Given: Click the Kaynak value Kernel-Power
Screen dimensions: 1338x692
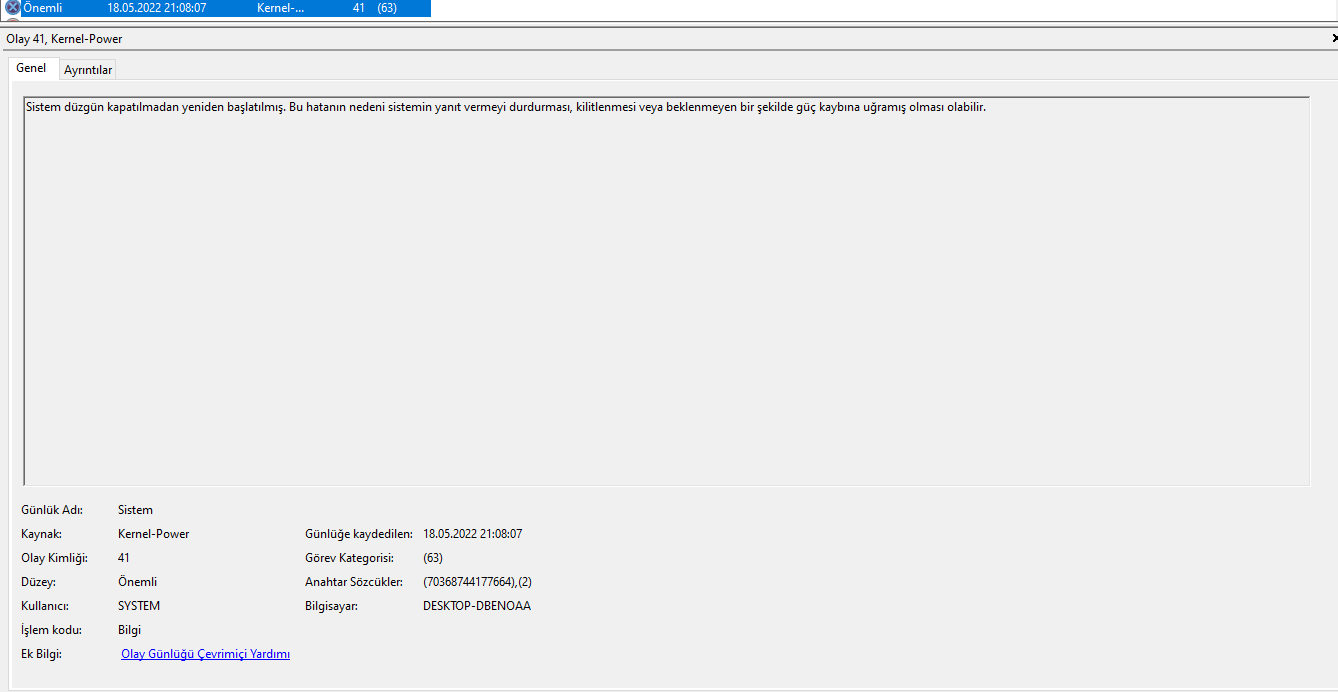Looking at the screenshot, I should point(153,534).
